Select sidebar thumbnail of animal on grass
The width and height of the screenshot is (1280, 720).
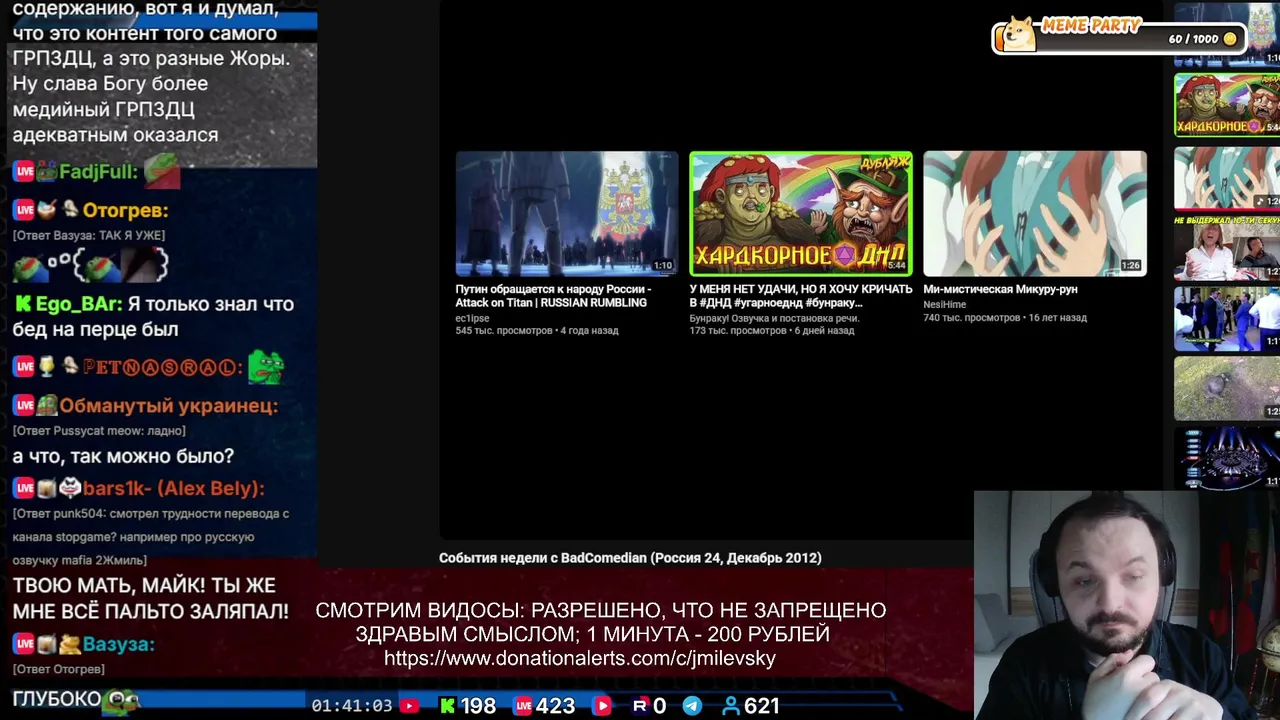1227,389
